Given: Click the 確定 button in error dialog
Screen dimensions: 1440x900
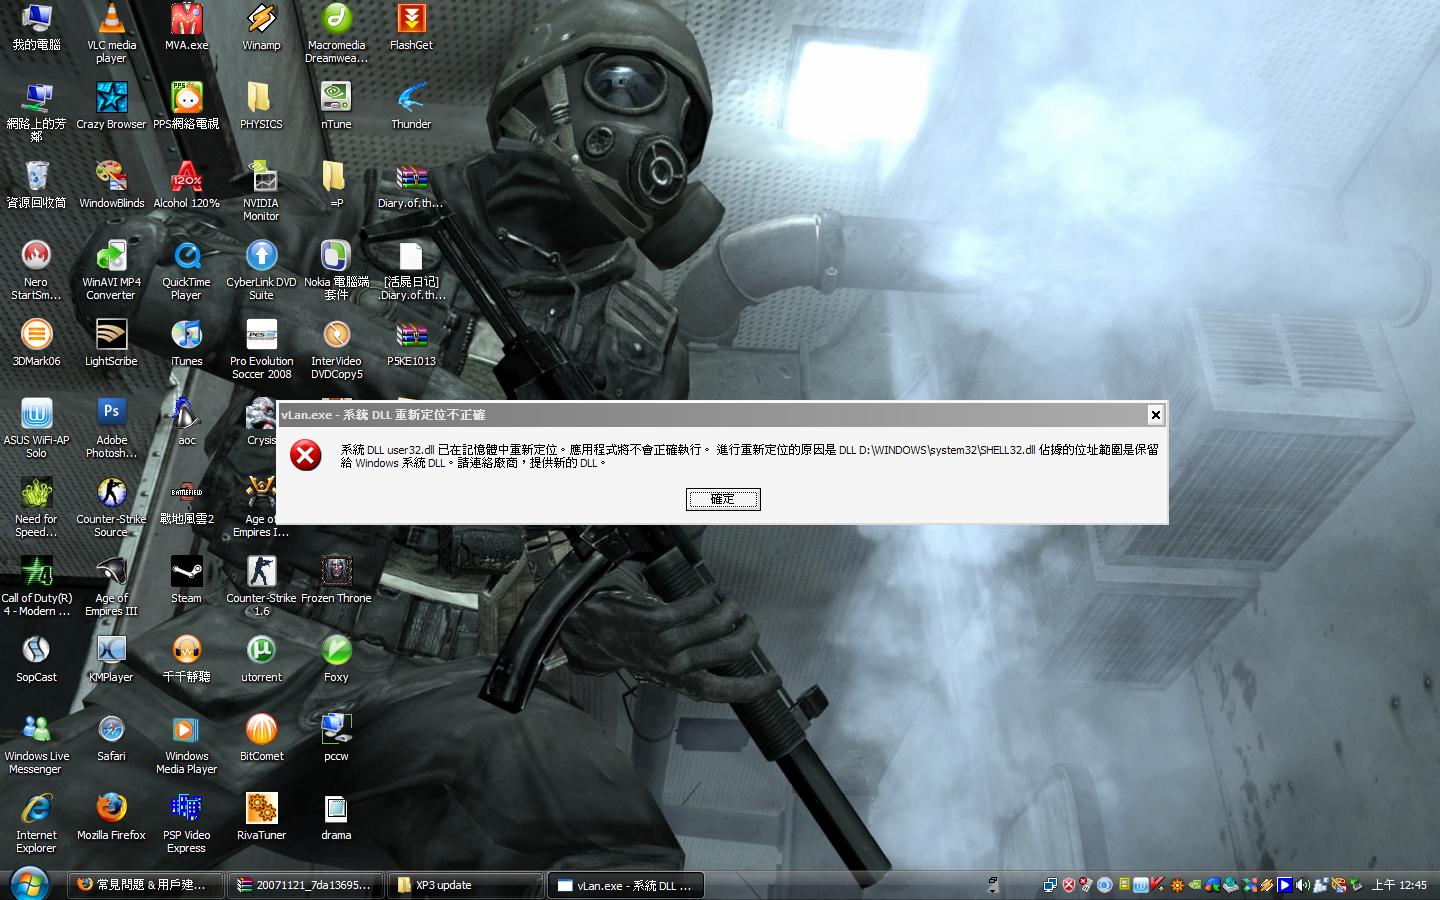Looking at the screenshot, I should click(723, 499).
